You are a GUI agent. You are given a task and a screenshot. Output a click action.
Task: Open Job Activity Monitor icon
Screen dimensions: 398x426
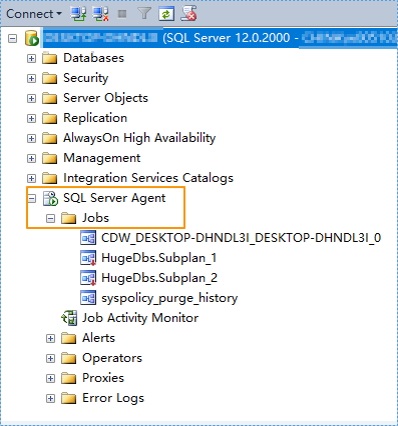pyautogui.click(x=69, y=318)
